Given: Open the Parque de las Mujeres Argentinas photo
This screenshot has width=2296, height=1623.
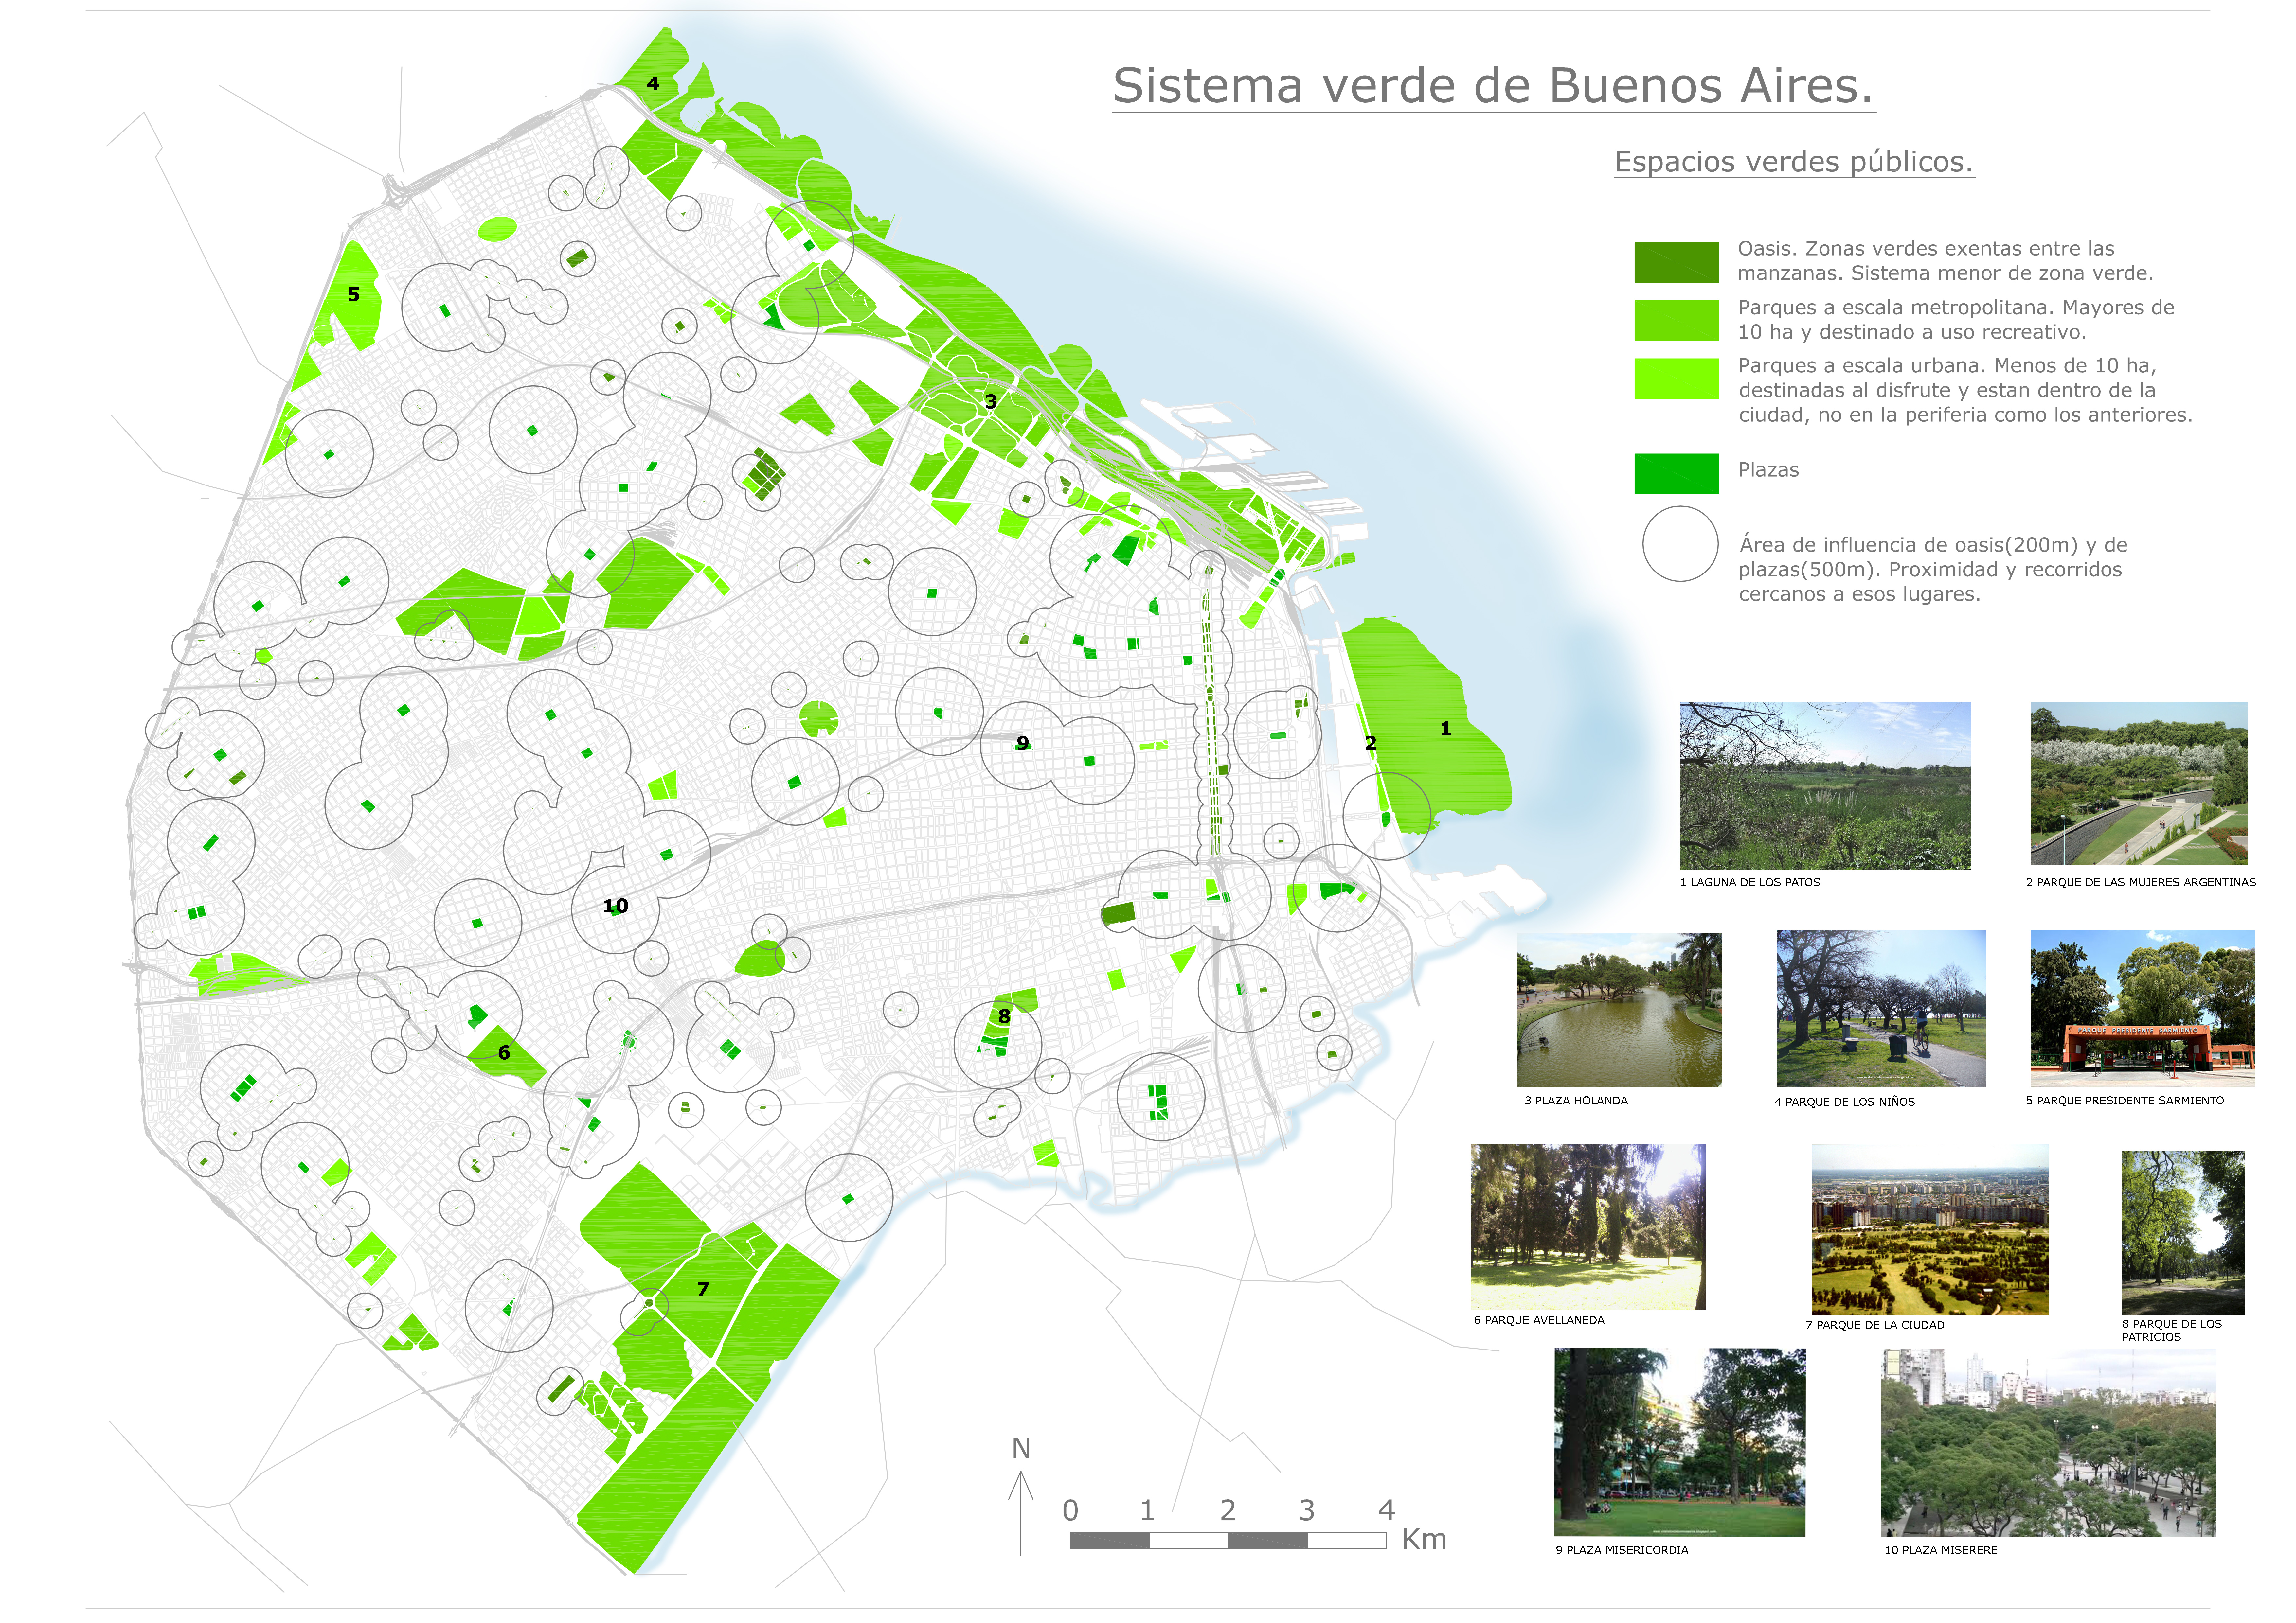Looking at the screenshot, I should click(2139, 783).
